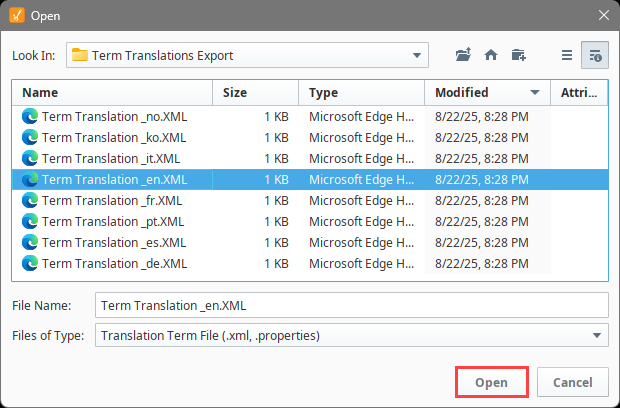Switch to details view
This screenshot has height=408, width=620.
pyautogui.click(x=595, y=55)
